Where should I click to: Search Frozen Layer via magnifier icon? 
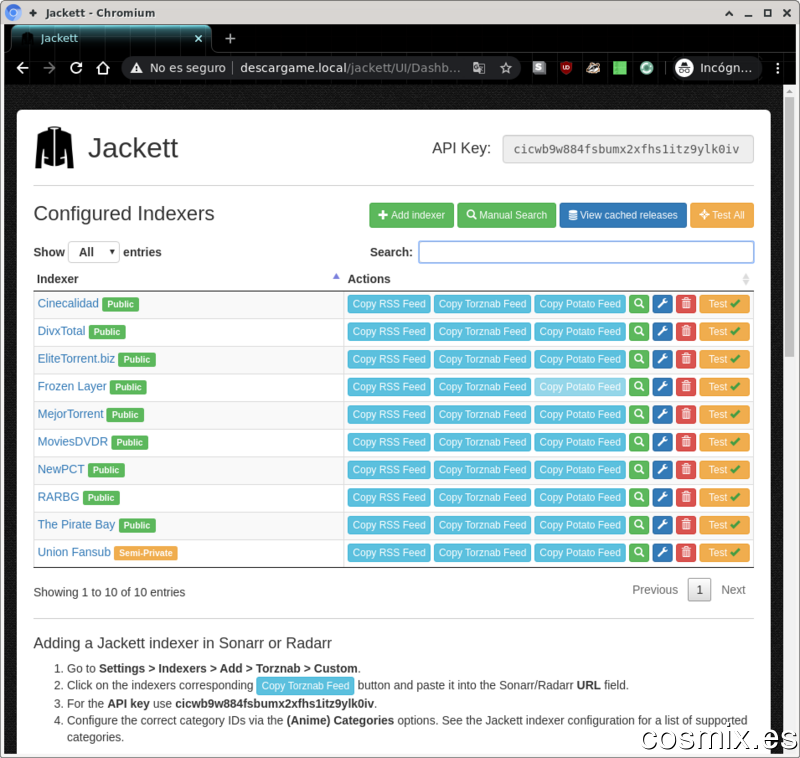(639, 387)
